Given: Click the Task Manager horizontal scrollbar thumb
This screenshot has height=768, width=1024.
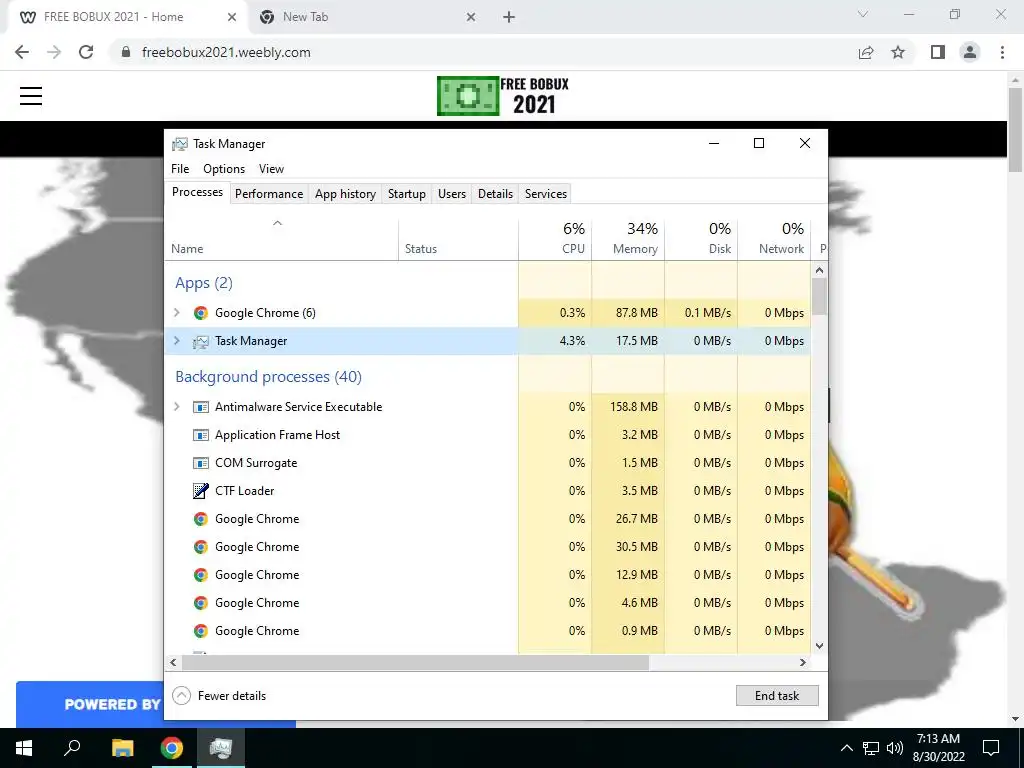Looking at the screenshot, I should [x=415, y=662].
